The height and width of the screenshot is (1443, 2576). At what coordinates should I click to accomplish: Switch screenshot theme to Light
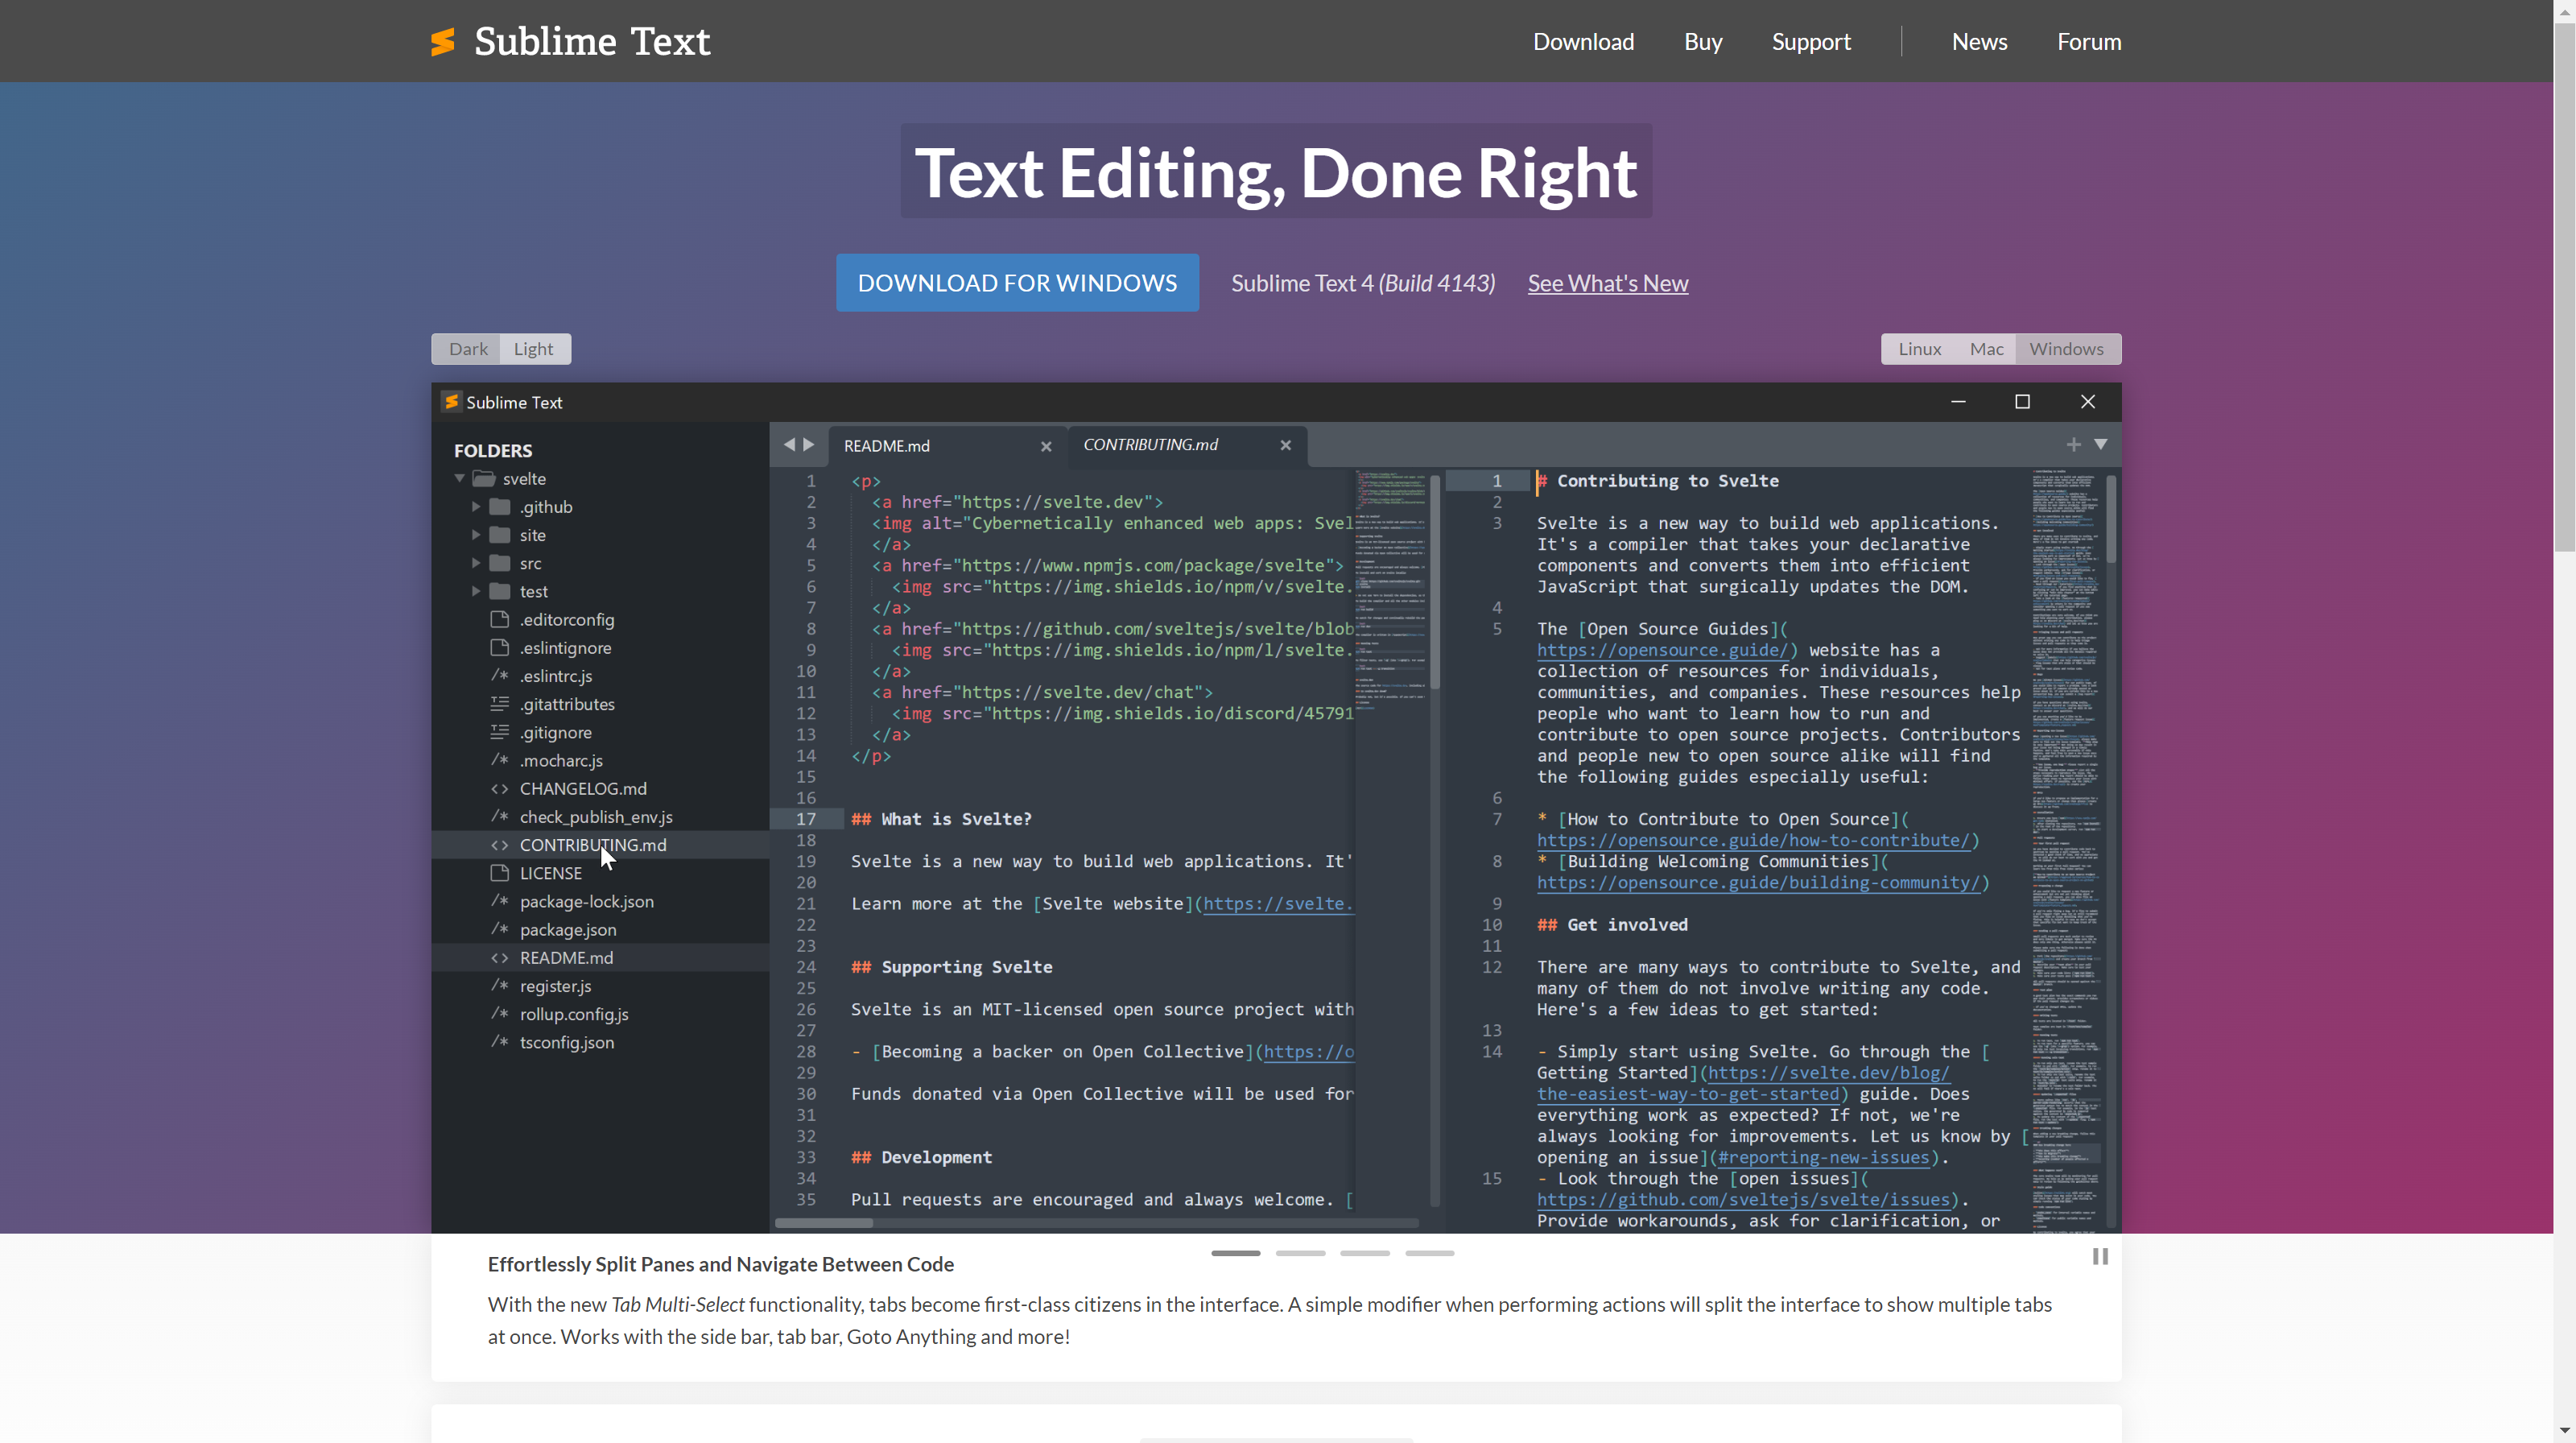coord(533,349)
